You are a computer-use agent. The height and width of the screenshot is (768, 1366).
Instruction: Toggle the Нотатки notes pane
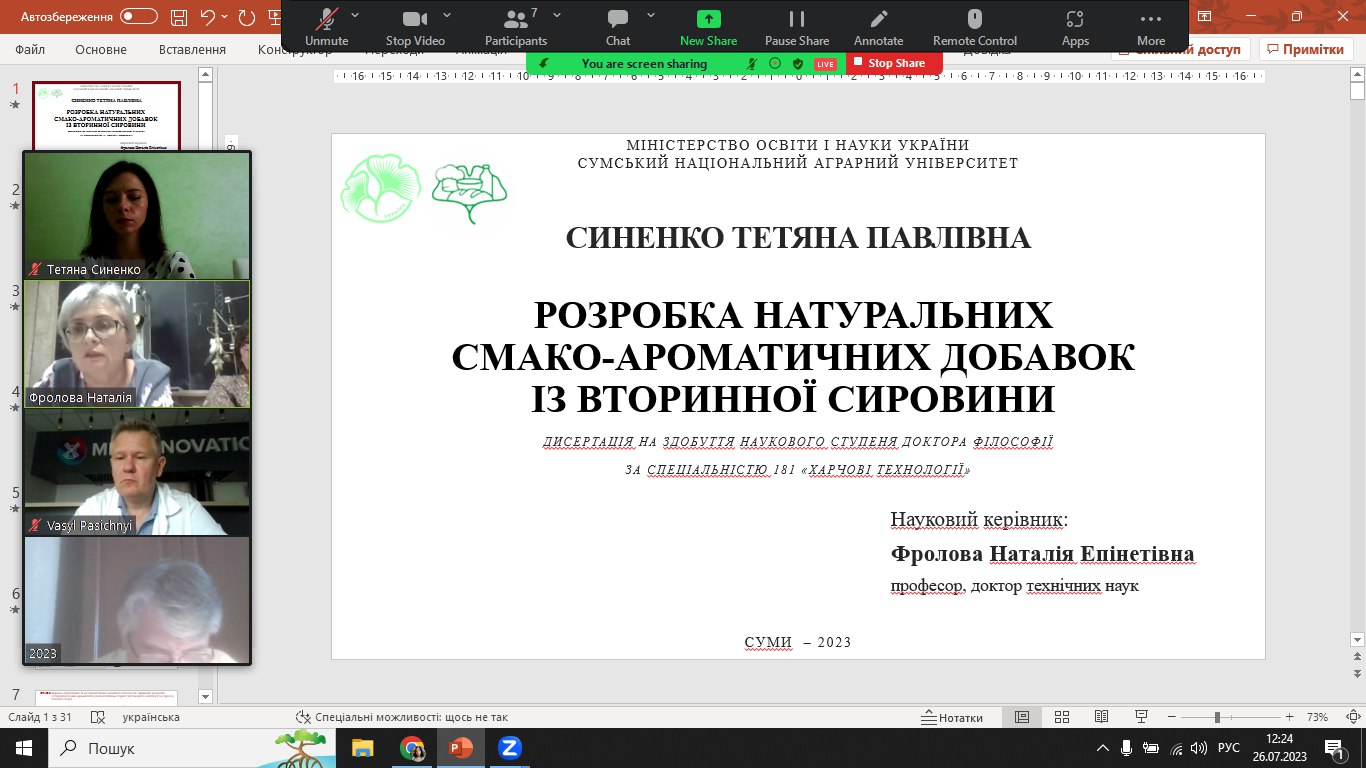coord(952,717)
